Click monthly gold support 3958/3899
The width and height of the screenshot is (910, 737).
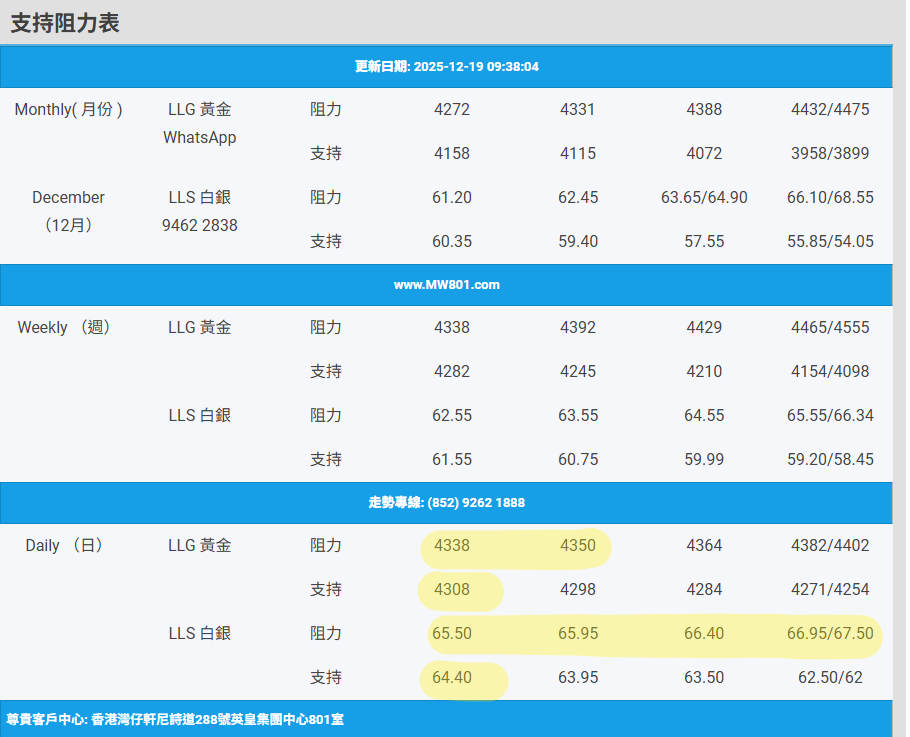click(830, 154)
